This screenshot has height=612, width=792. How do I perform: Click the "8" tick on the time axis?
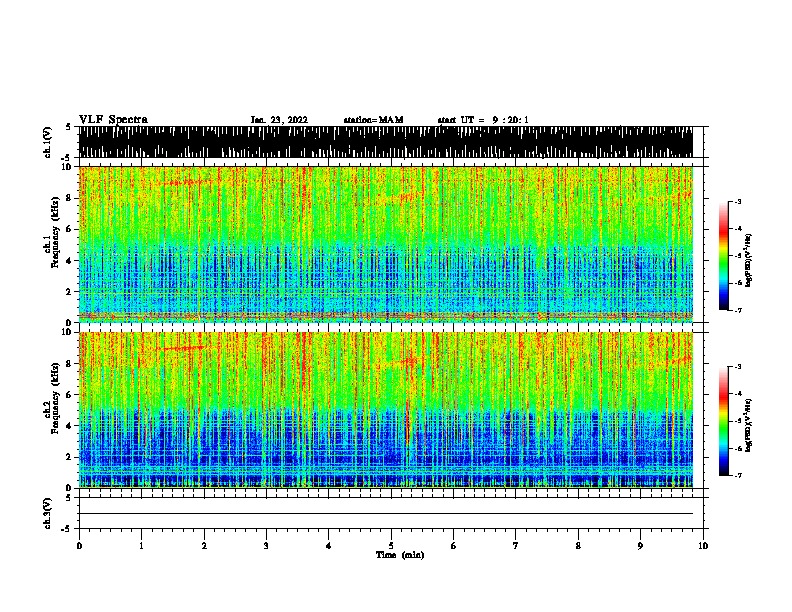pyautogui.click(x=578, y=546)
